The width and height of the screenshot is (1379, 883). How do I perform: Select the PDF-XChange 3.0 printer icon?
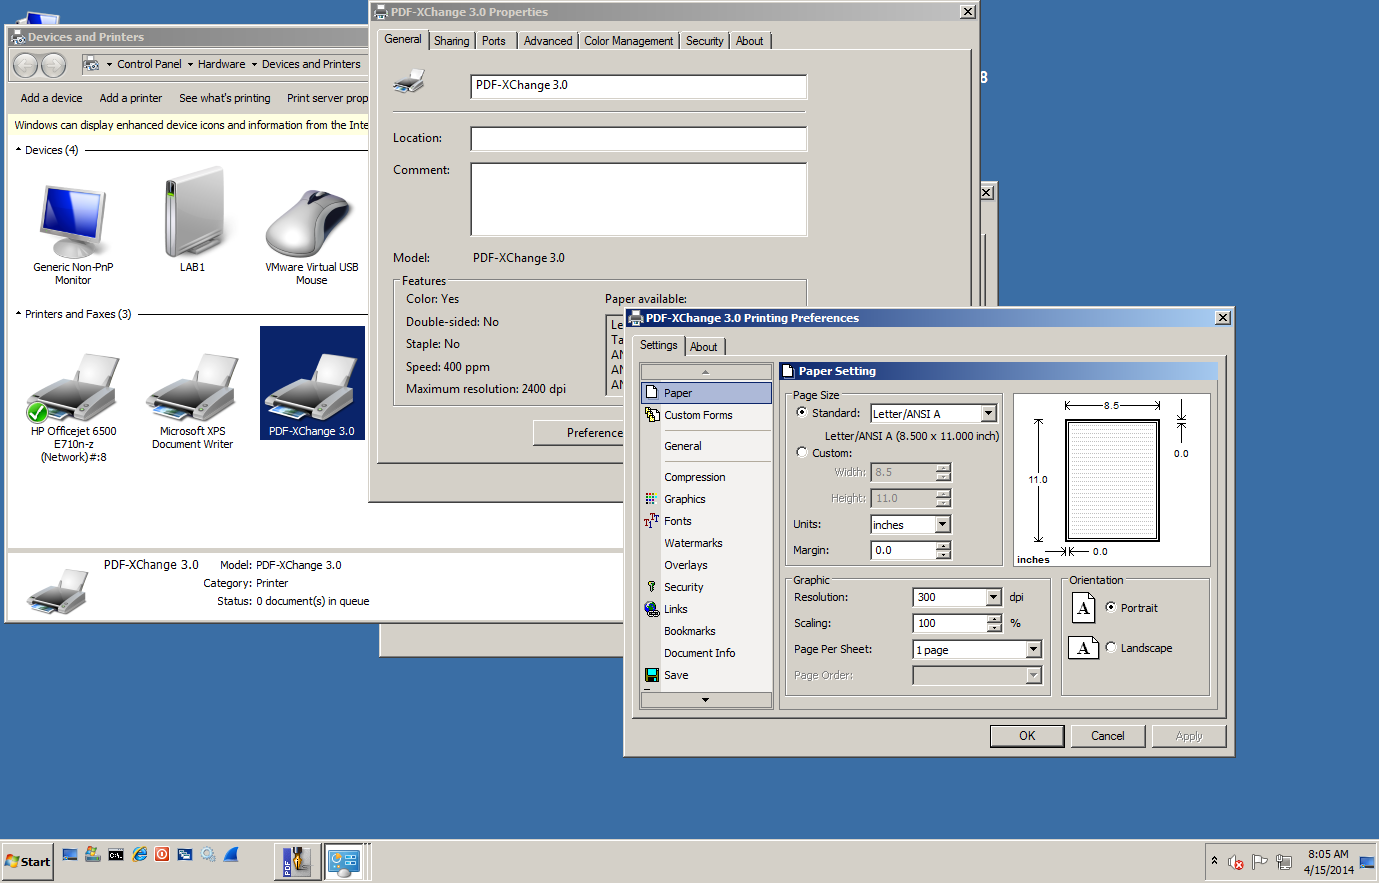311,387
